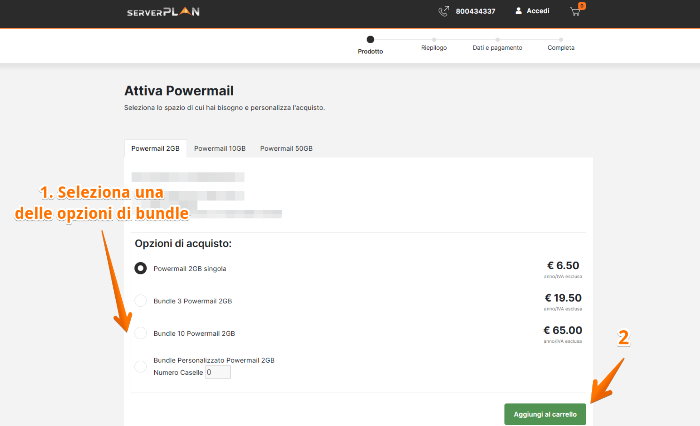The image size is (700, 426).
Task: Switch to Powermail 50GB tab
Action: (286, 148)
